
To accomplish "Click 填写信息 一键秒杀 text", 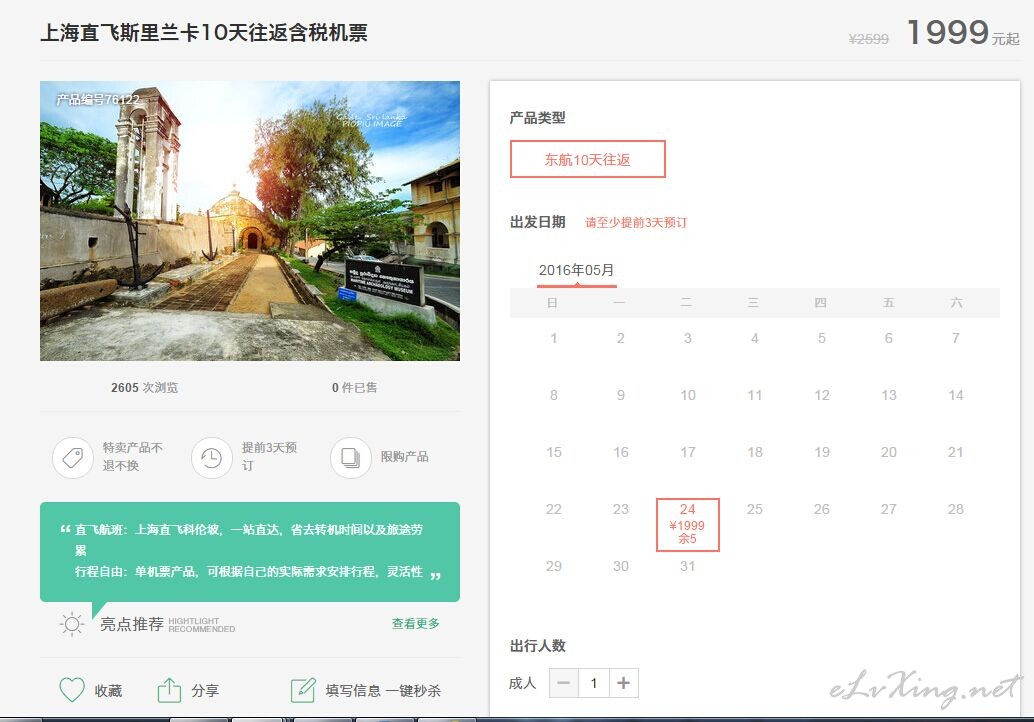I will coord(383,690).
